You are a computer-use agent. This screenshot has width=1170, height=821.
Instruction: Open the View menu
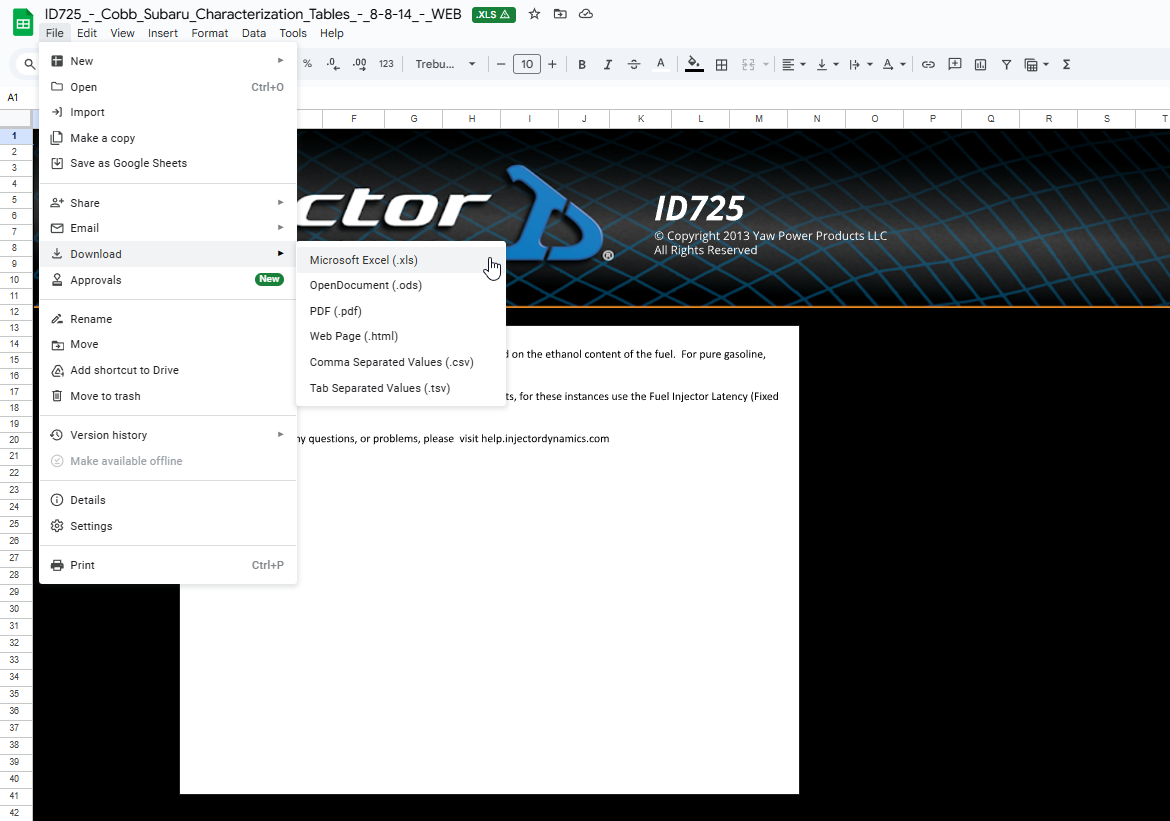122,33
